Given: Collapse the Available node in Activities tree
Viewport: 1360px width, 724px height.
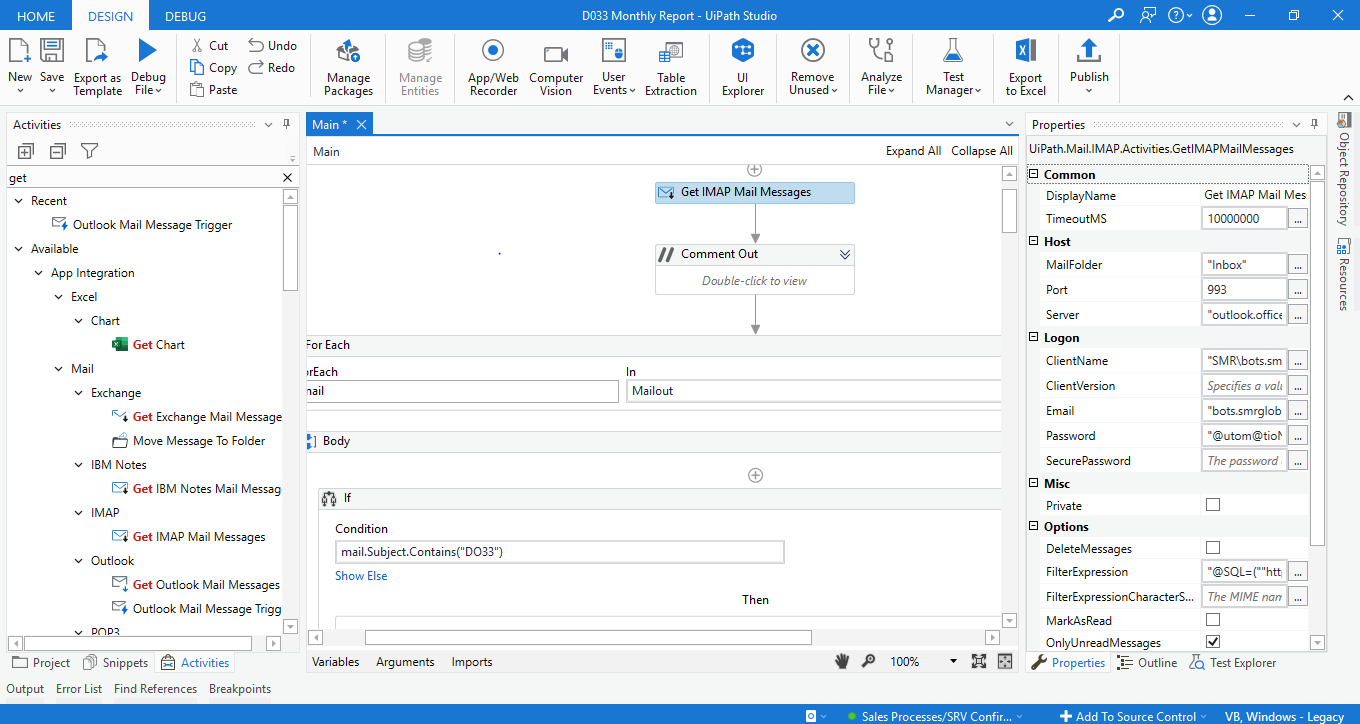Looking at the screenshot, I should coord(18,249).
